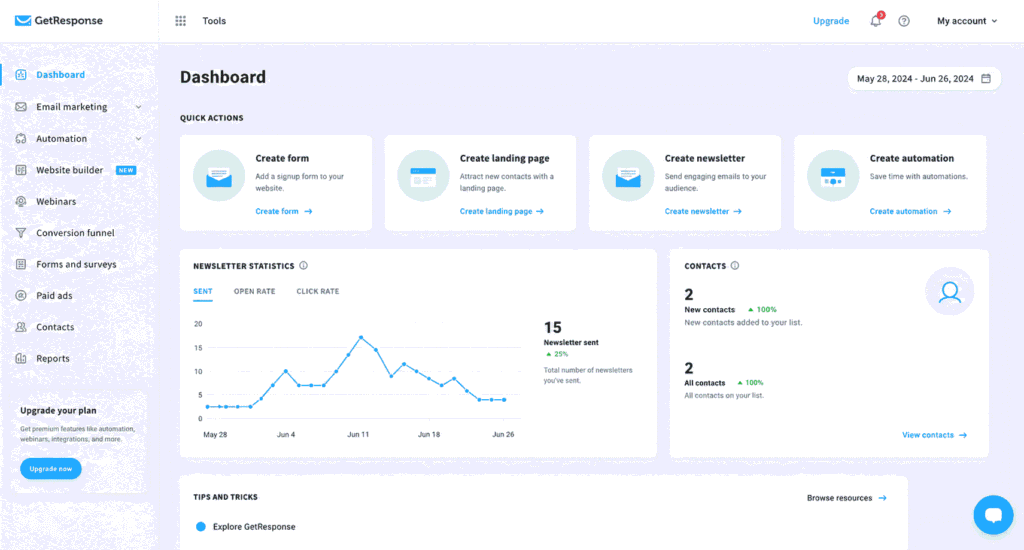The width and height of the screenshot is (1024, 550).
Task: Open the notifications bell
Action: [x=876, y=21]
